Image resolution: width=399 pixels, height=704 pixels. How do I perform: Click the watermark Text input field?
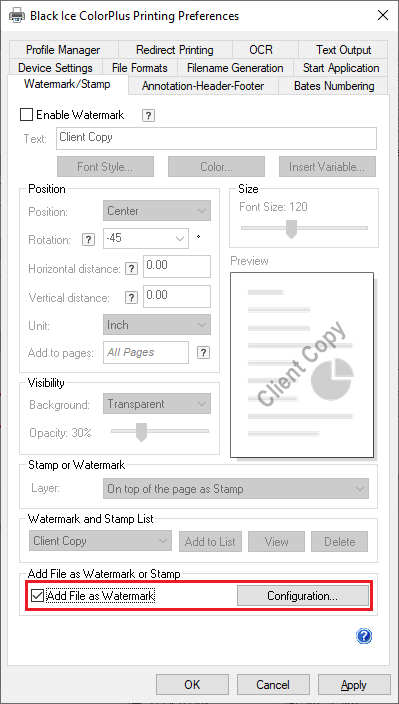216,138
